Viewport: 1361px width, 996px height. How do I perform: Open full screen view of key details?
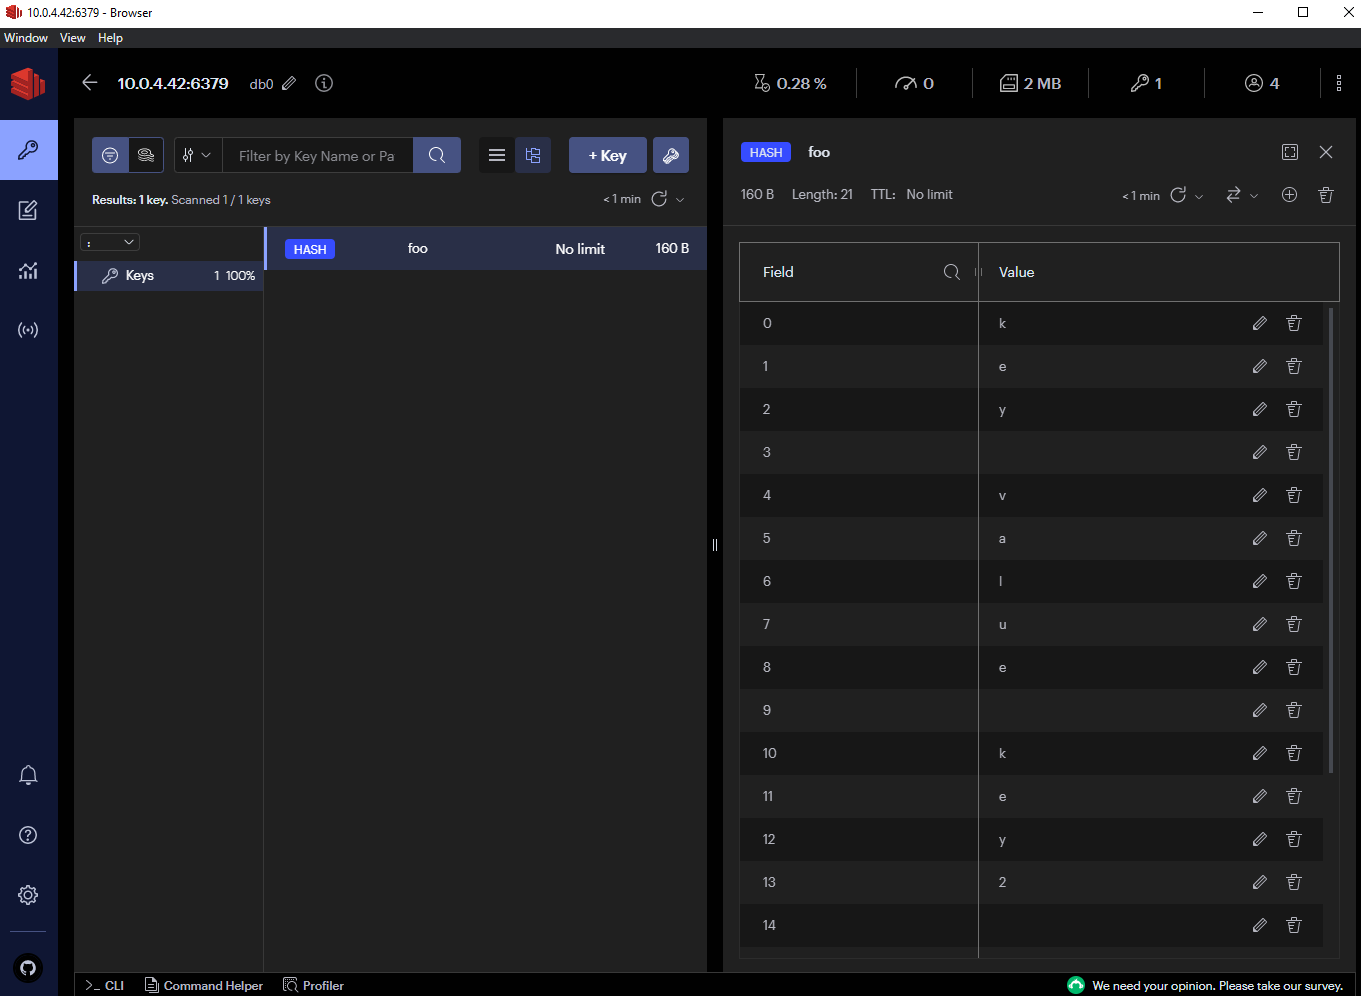tap(1289, 152)
